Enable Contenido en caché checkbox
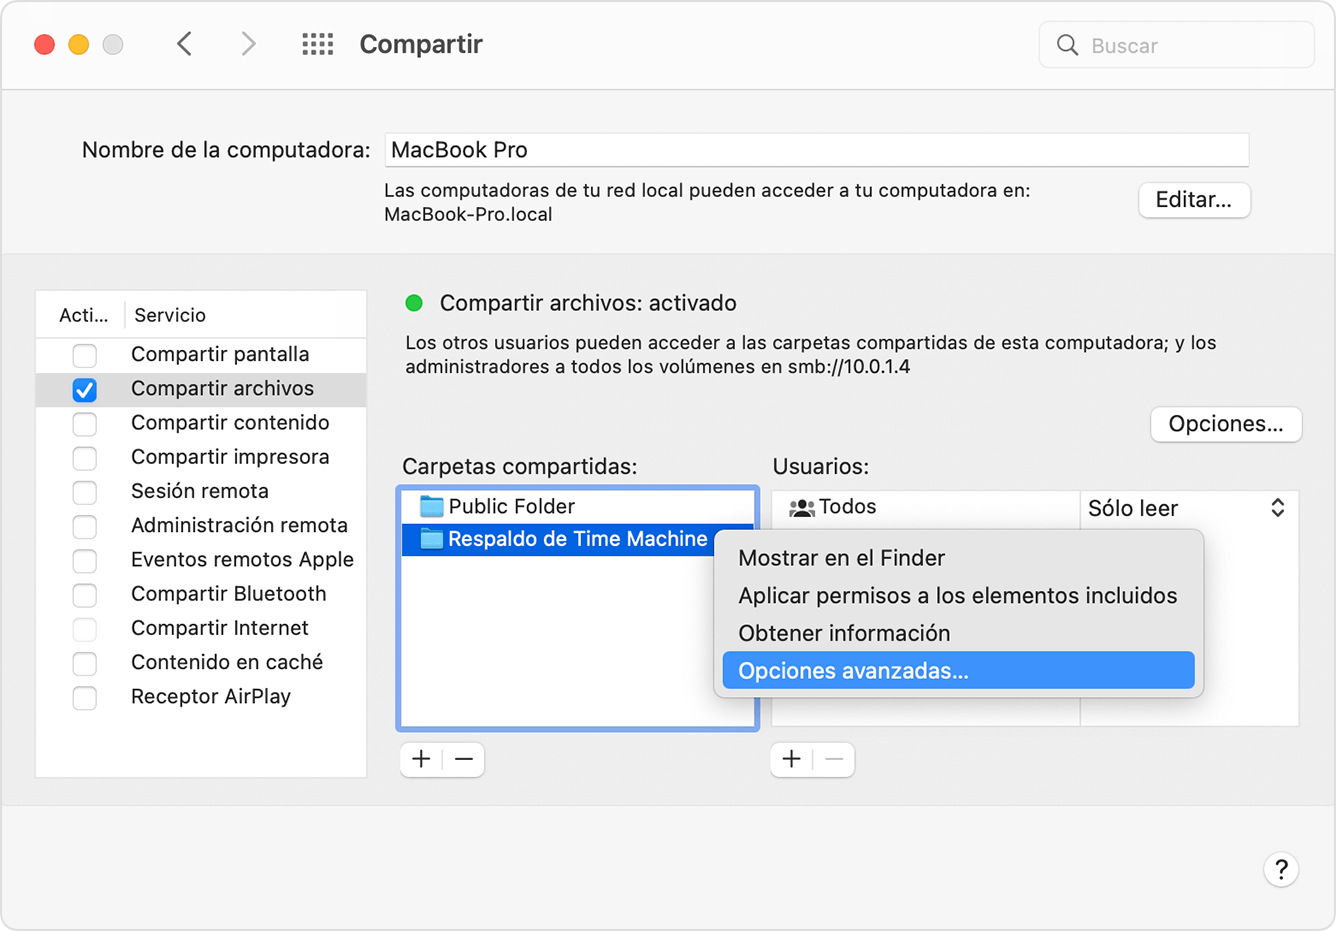 point(85,663)
